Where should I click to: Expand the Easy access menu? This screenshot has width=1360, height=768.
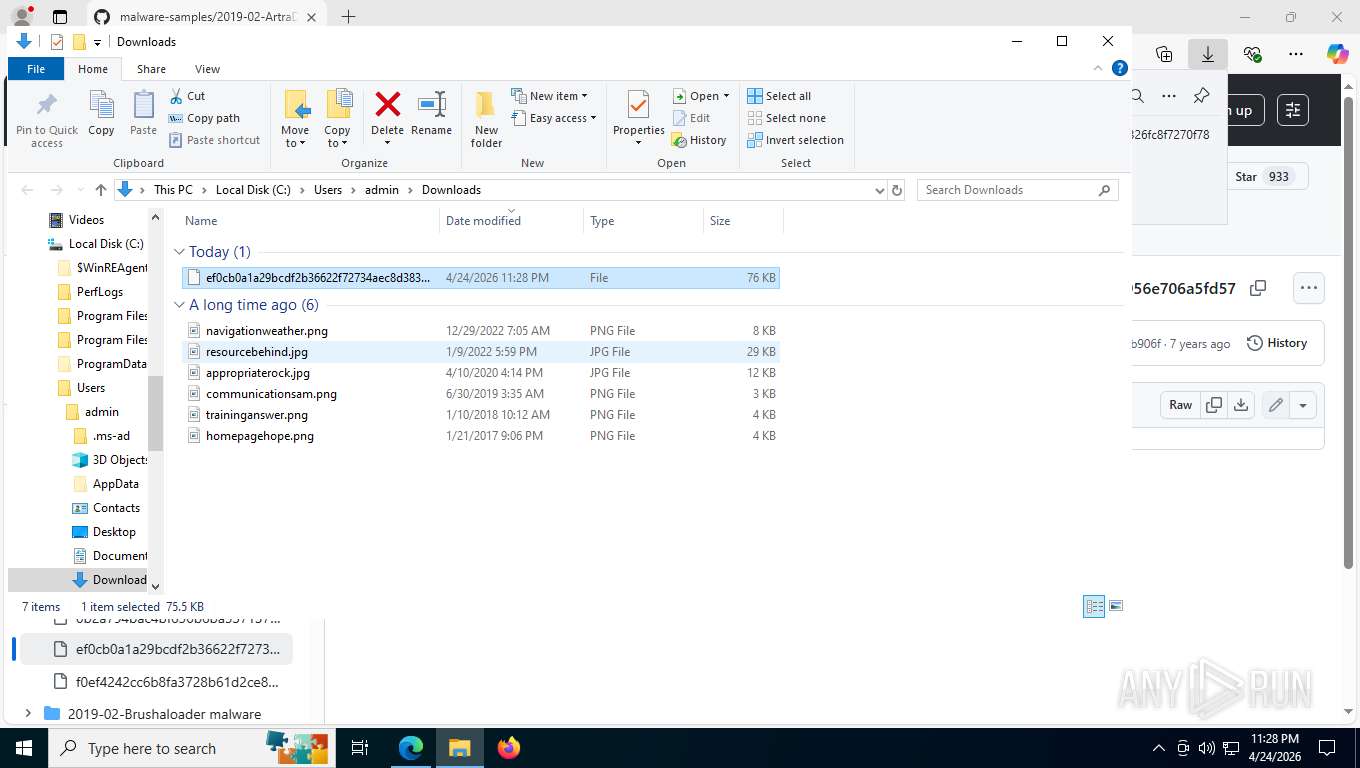pyautogui.click(x=553, y=118)
